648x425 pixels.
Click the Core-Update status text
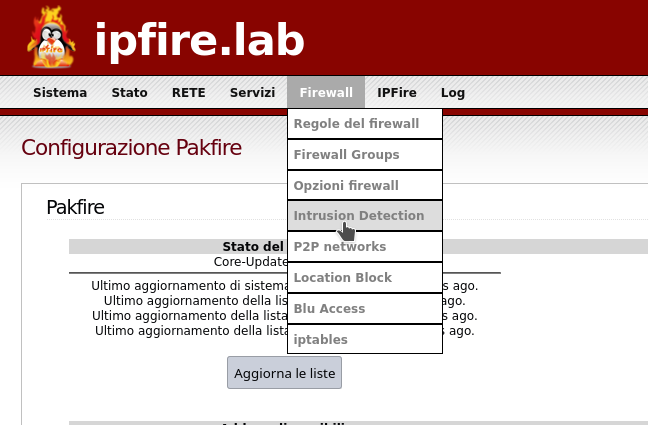pyautogui.click(x=250, y=262)
